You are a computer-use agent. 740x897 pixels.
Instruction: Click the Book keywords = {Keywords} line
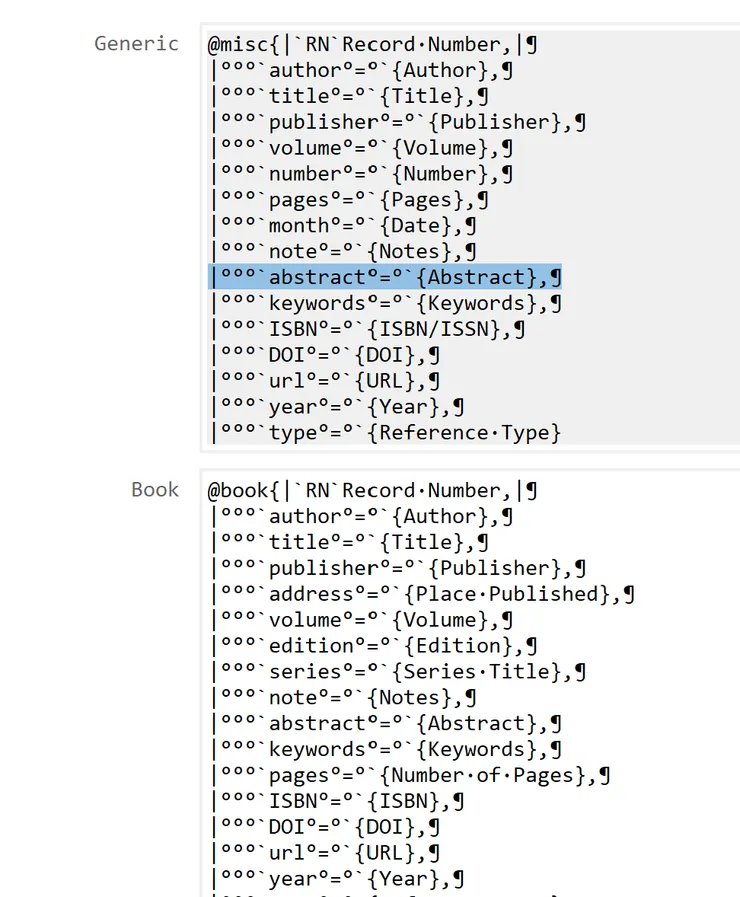[387, 750]
